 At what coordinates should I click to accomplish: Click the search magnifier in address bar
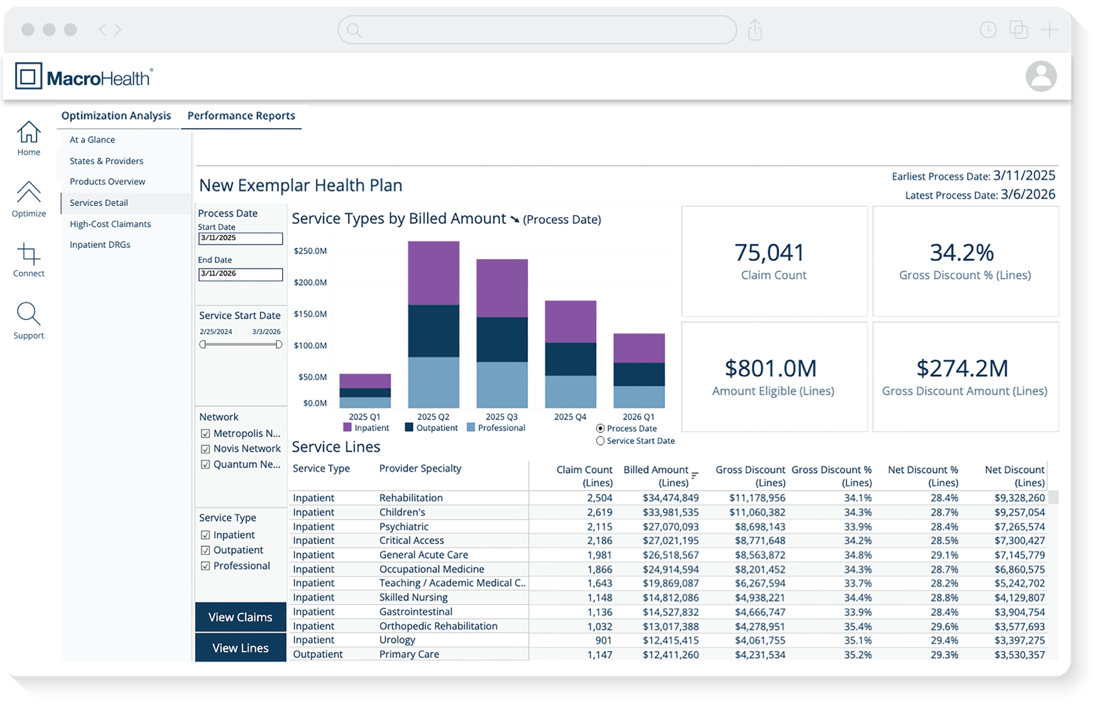pos(354,30)
